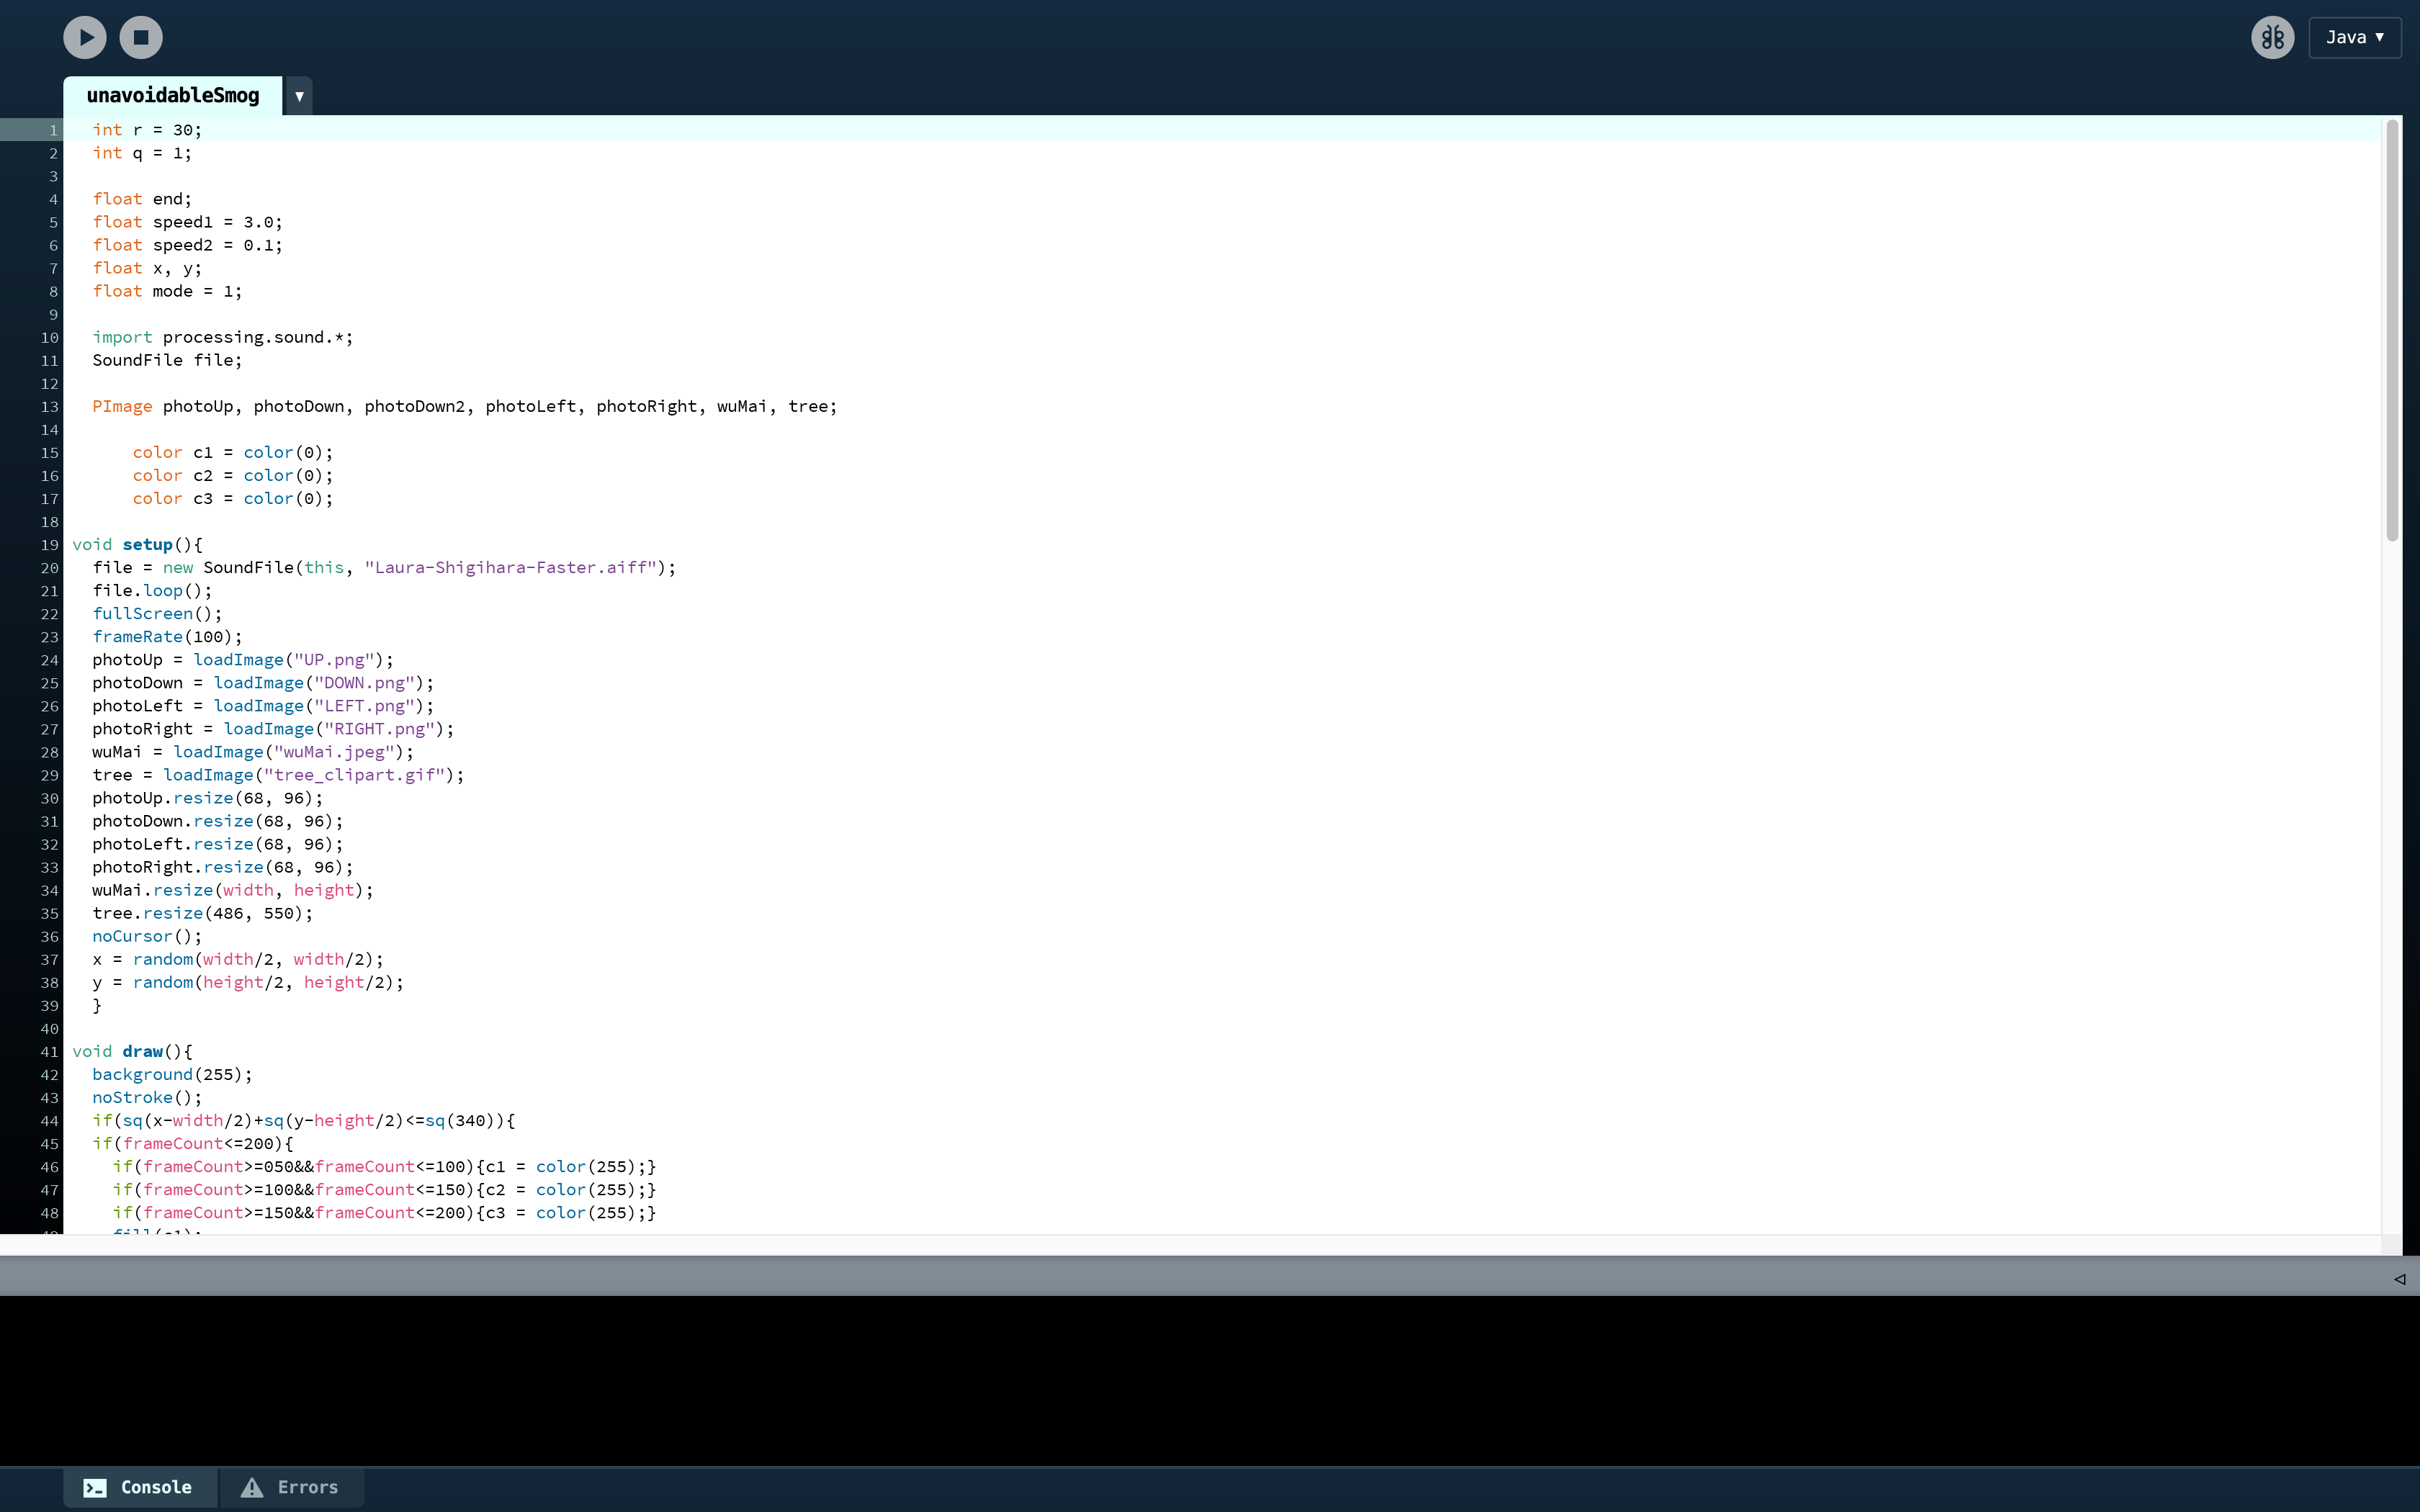Click the vertical editor scrollbar thumb
The height and width of the screenshot is (1512, 2420).
pyautogui.click(x=2392, y=330)
